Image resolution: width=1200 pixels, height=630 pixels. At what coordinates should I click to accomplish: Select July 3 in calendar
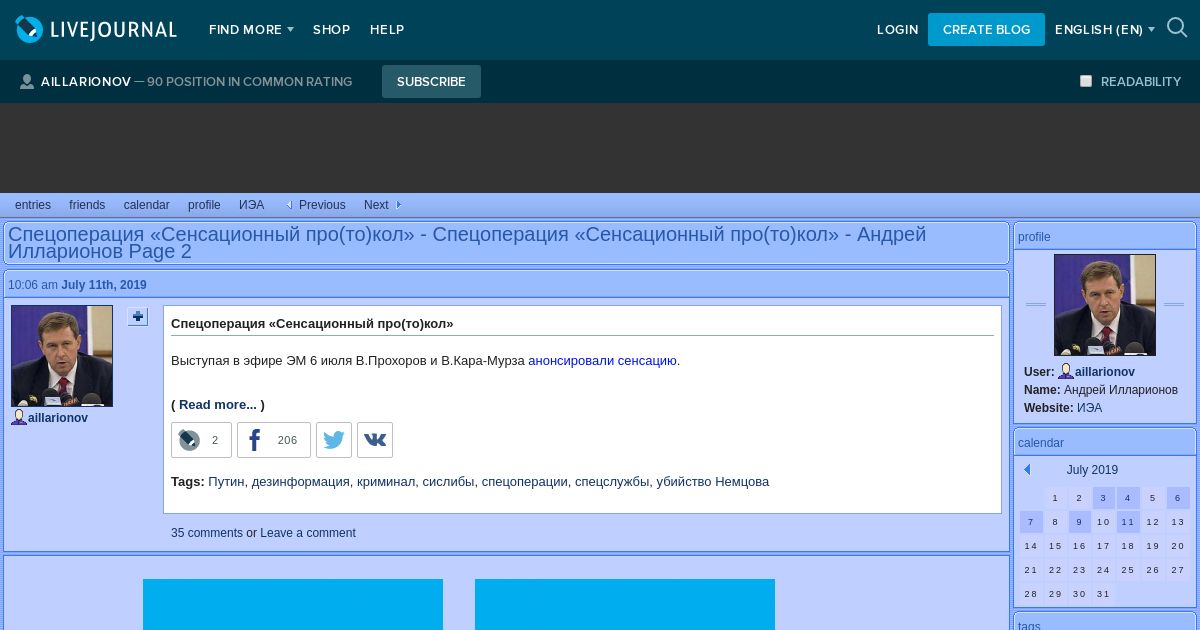1104,498
